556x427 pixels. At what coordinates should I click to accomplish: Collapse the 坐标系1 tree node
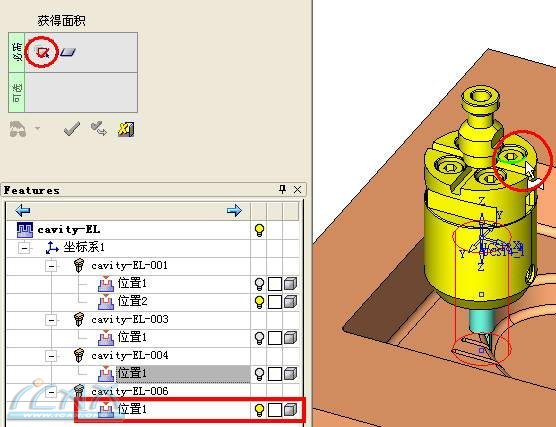[24, 248]
